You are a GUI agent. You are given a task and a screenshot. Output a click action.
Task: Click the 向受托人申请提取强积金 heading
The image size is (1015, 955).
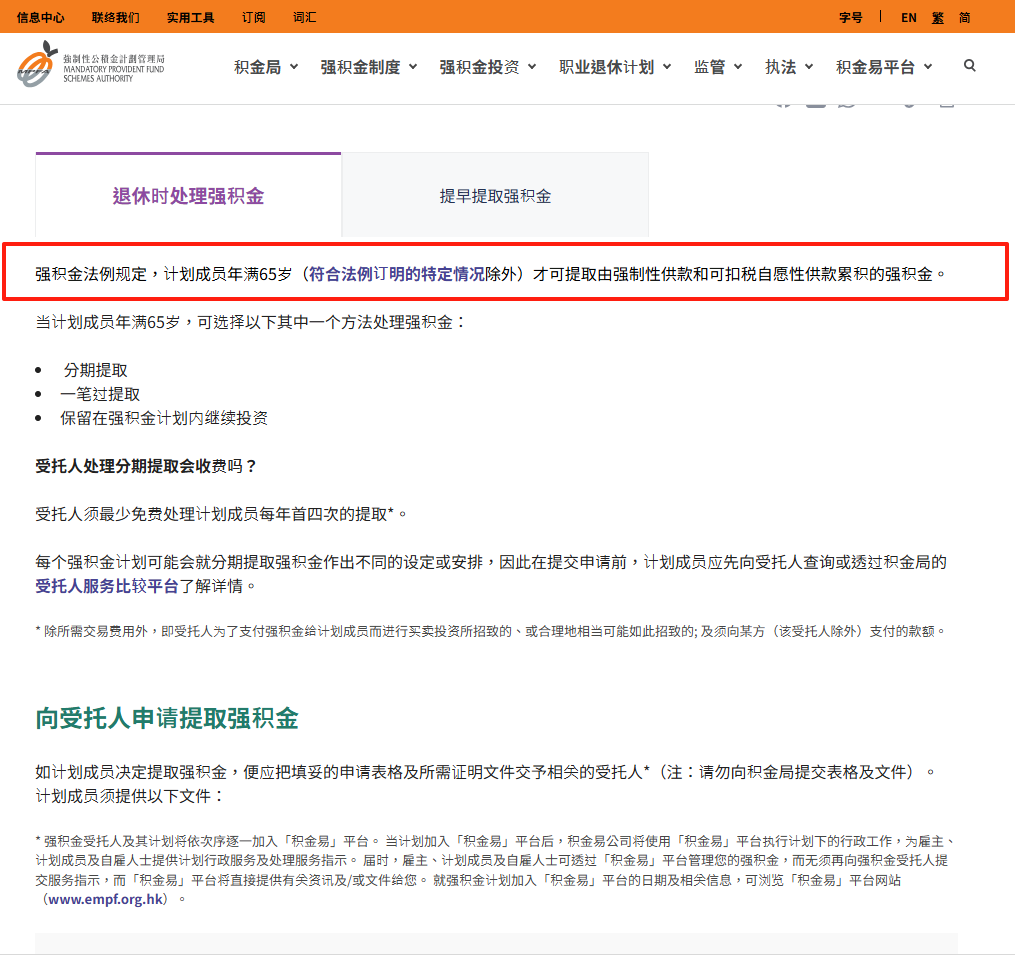pyautogui.click(x=167, y=718)
